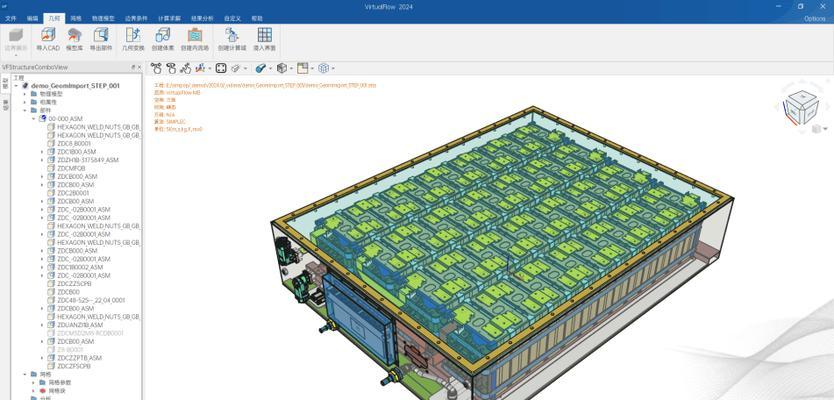Viewport: 834px width, 400px height.
Task: Switch to the 边界条件 ribbon tab
Action: (x=136, y=19)
